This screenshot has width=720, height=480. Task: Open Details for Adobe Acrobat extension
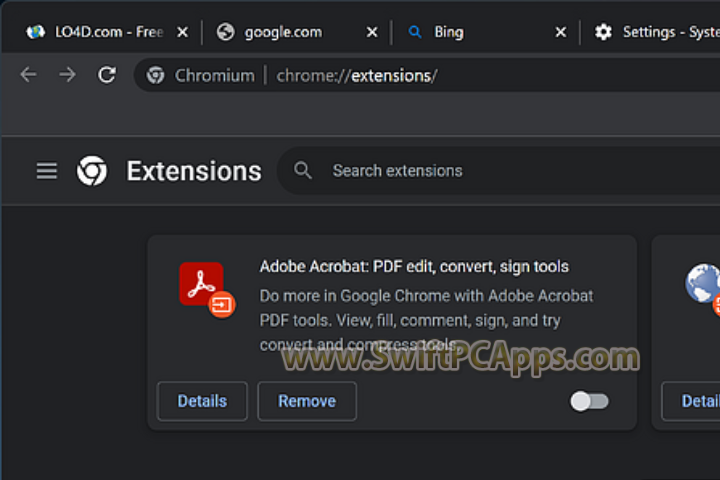point(202,401)
